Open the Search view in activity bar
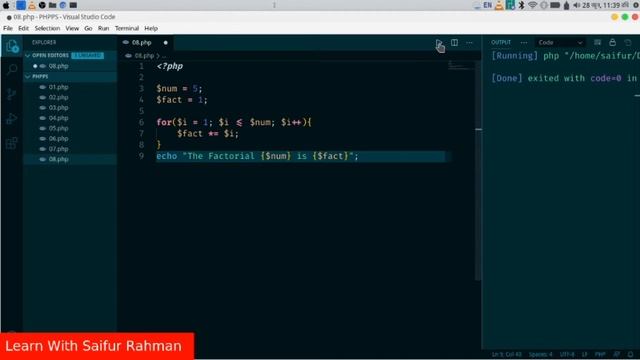Screen dimensions: 640x360 (x=12, y=70)
